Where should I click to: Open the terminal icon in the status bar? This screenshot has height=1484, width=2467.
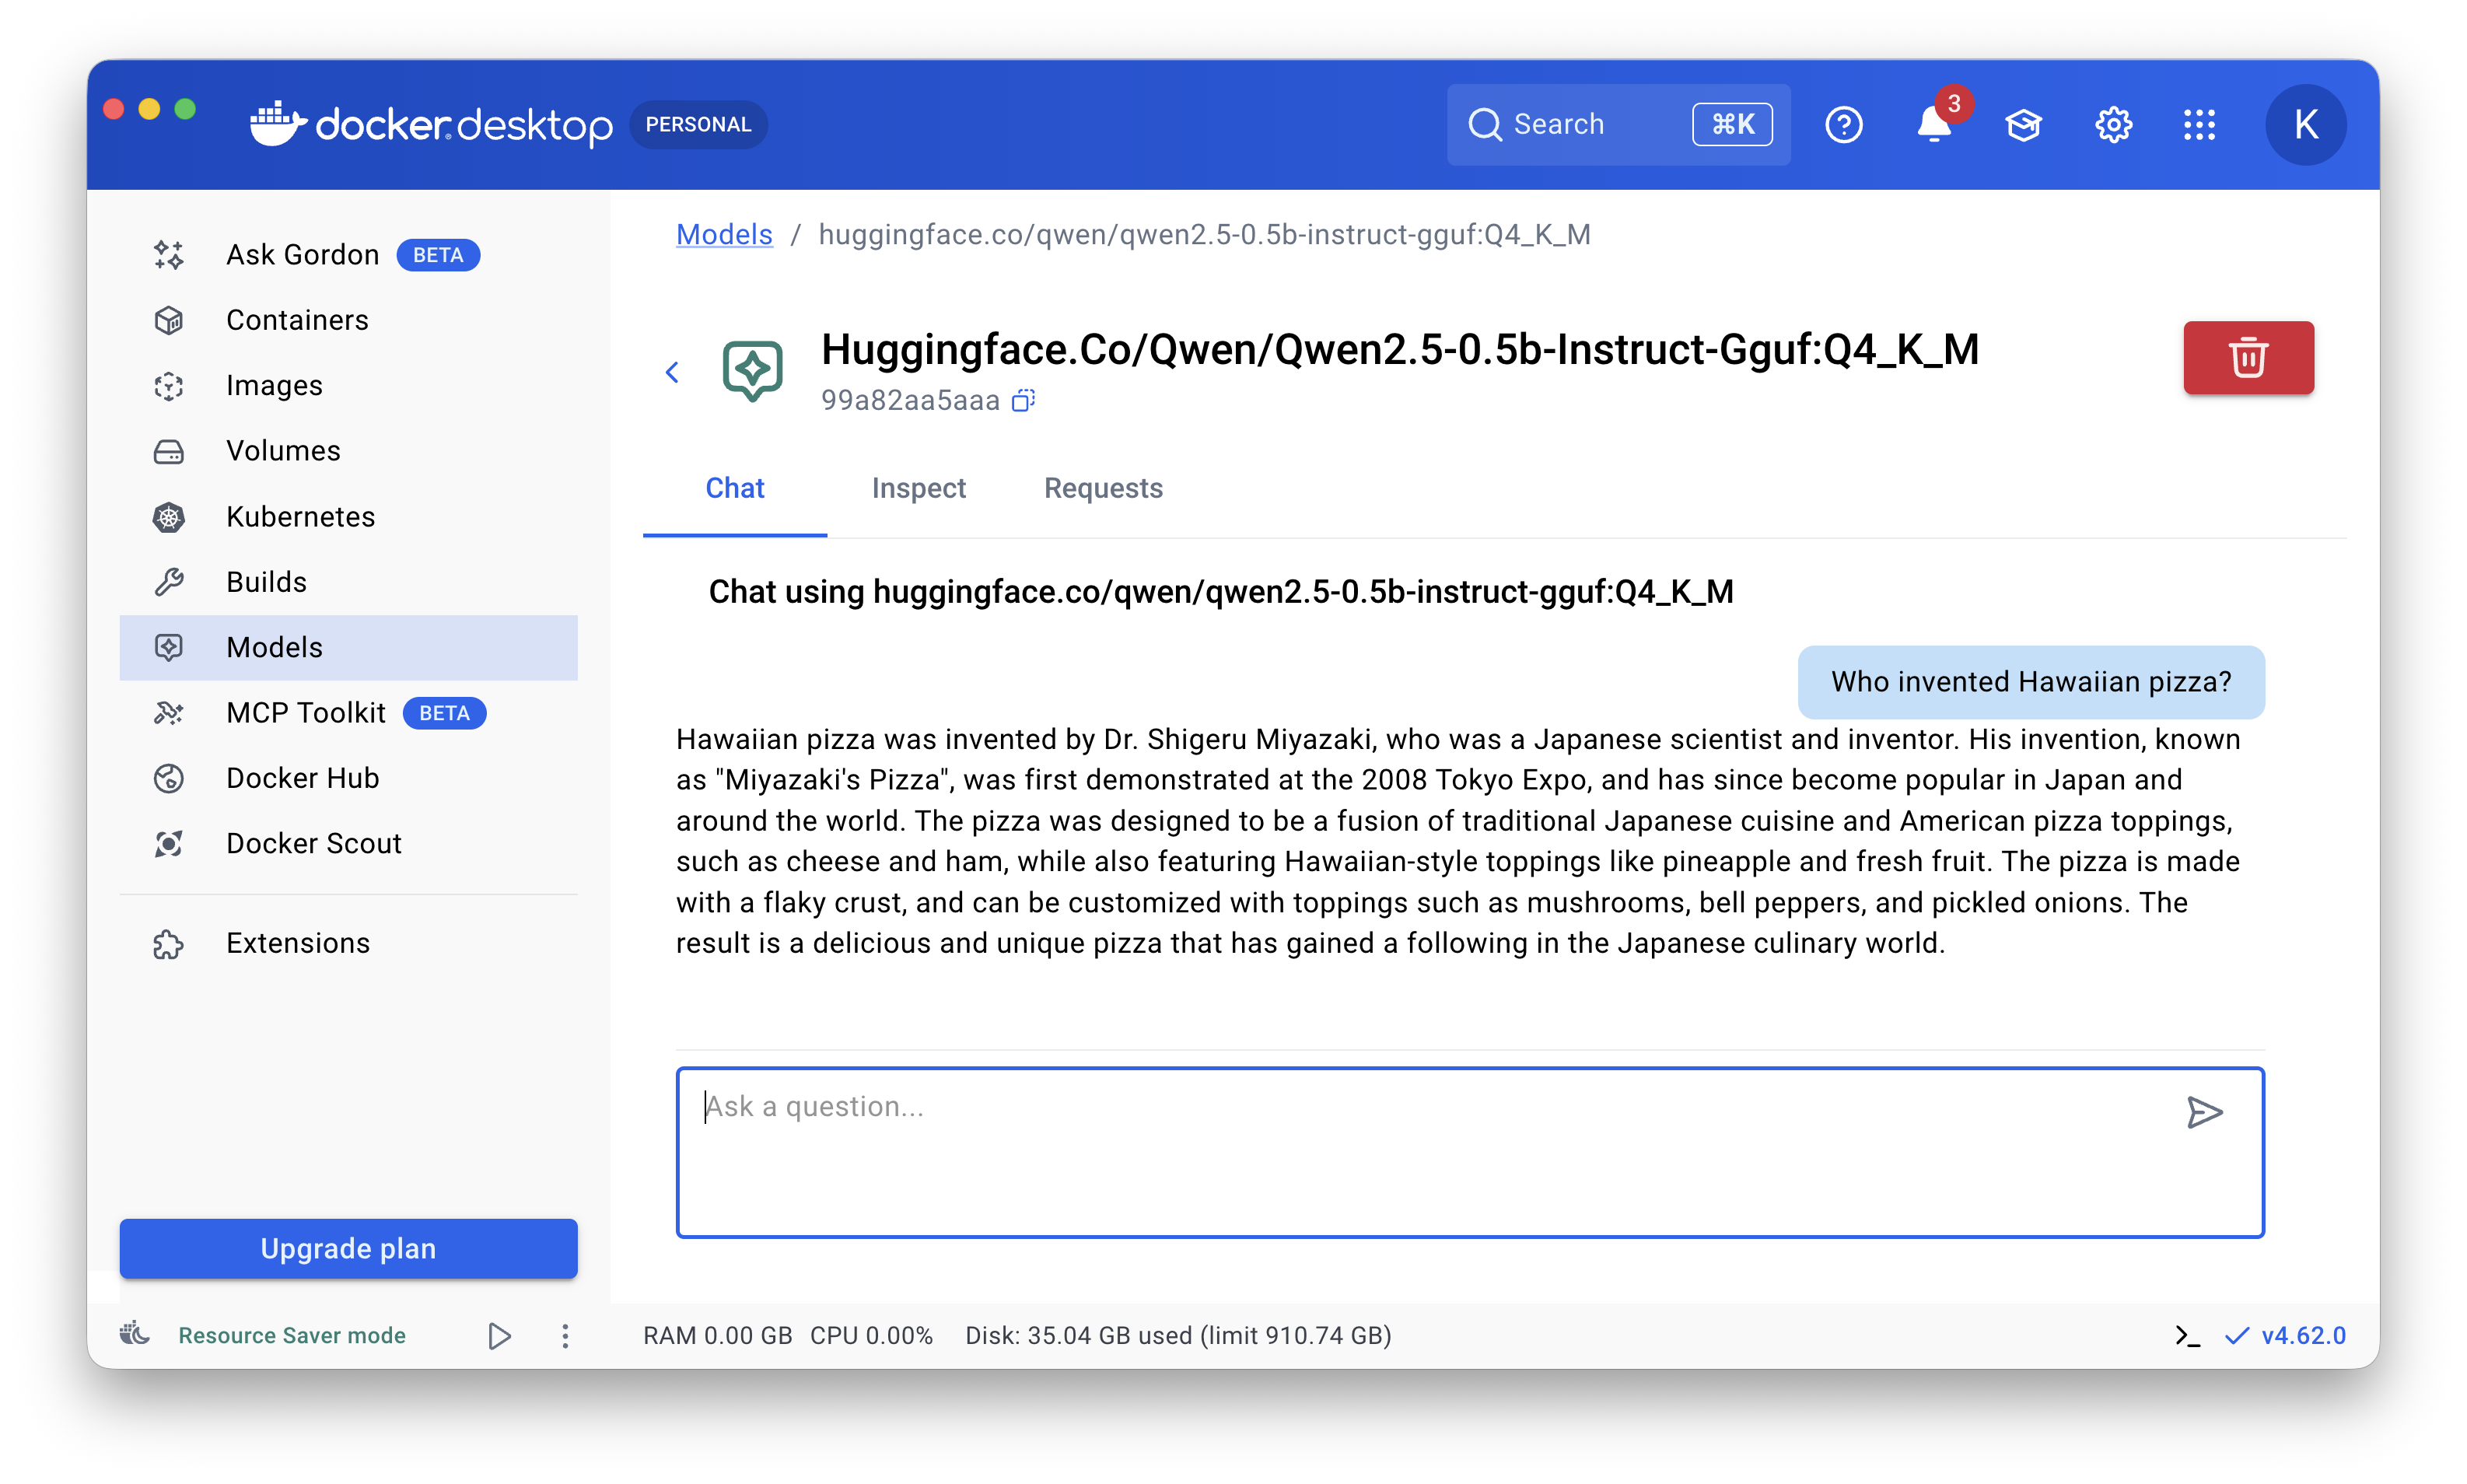click(x=2186, y=1336)
